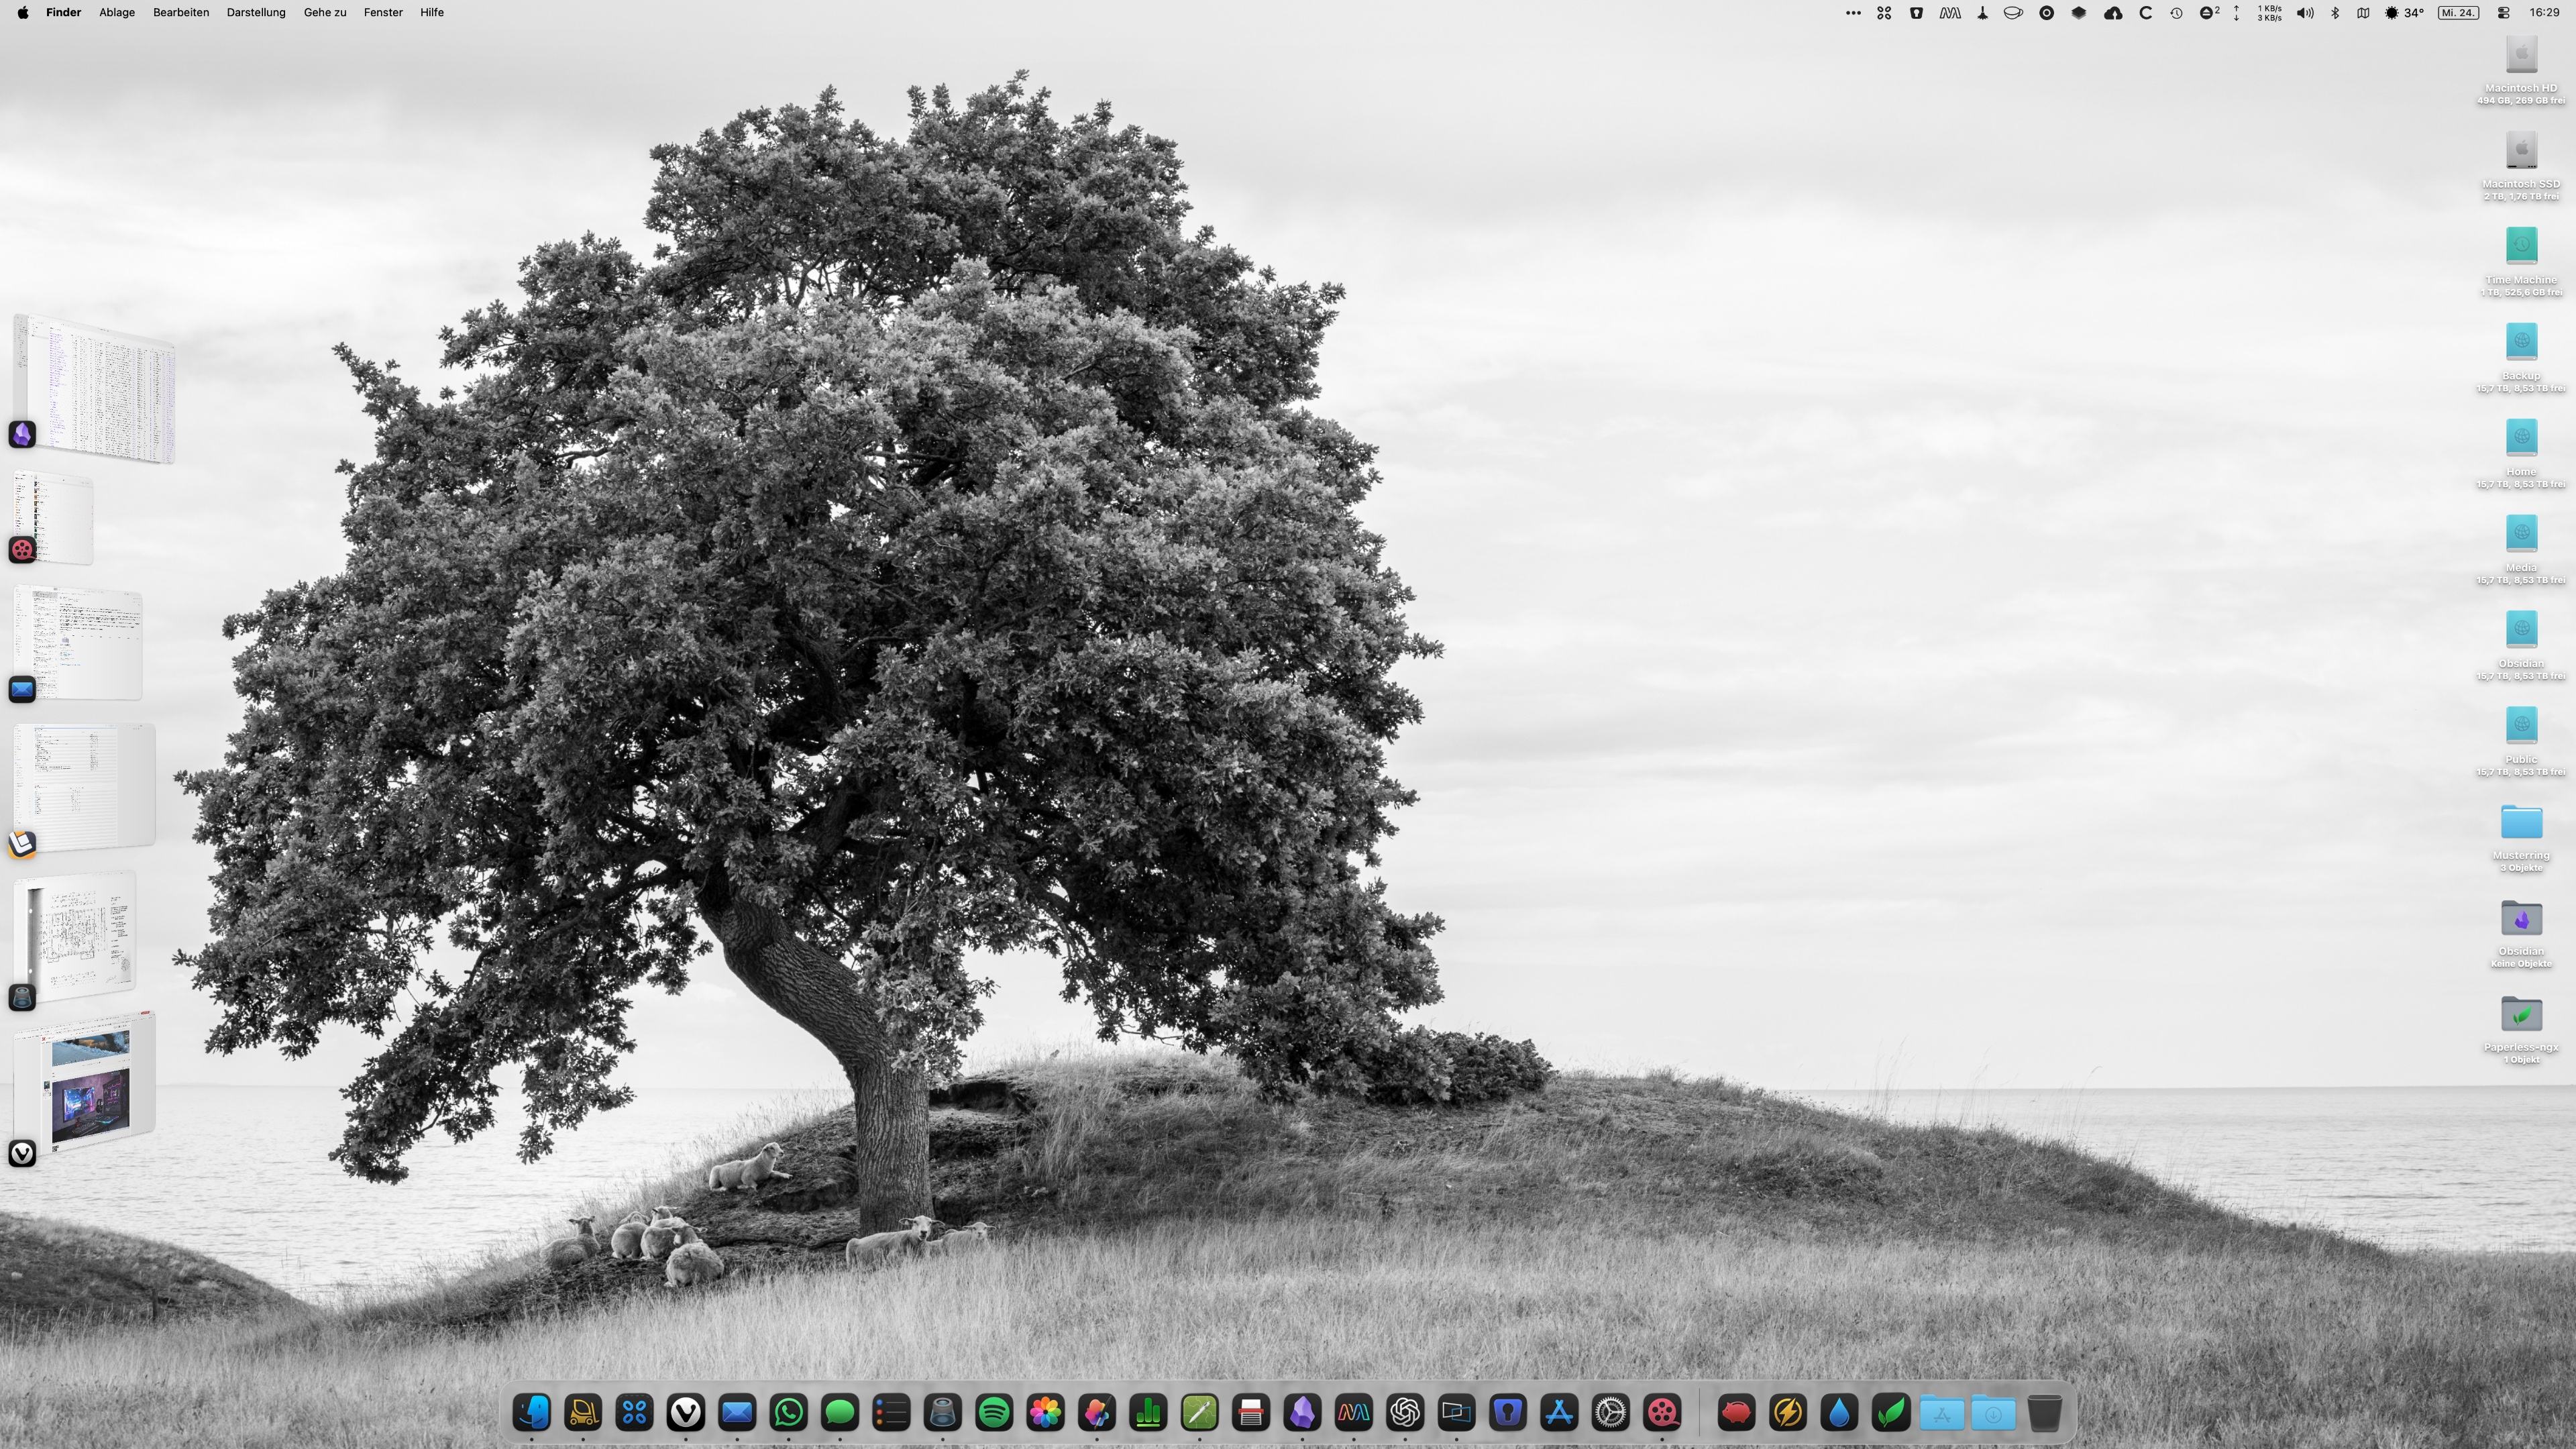
Task: Launch Obsidian from the Dock
Action: coord(1302,1412)
